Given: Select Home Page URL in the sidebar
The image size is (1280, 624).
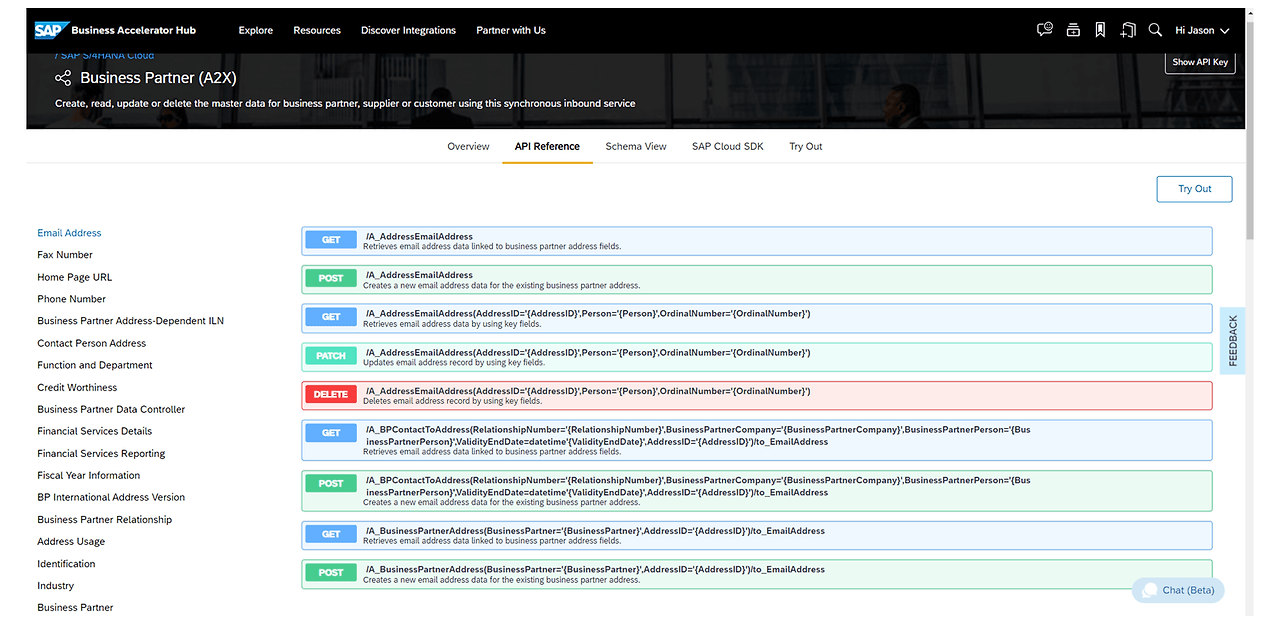Looking at the screenshot, I should point(75,277).
